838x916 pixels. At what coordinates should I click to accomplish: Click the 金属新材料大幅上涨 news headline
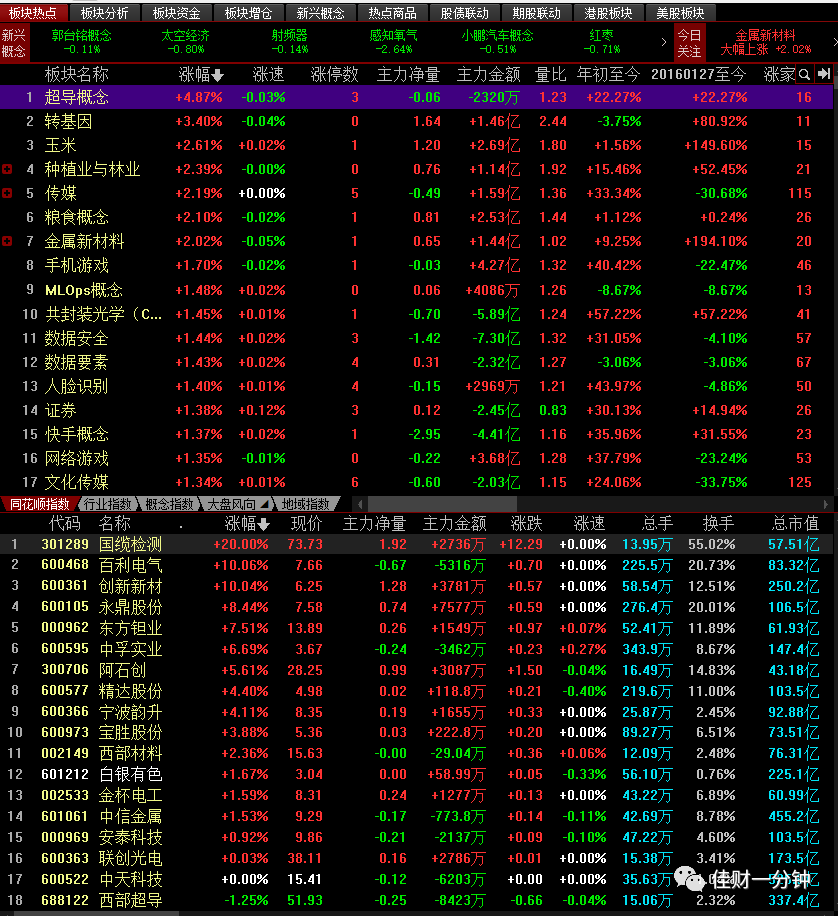point(766,42)
